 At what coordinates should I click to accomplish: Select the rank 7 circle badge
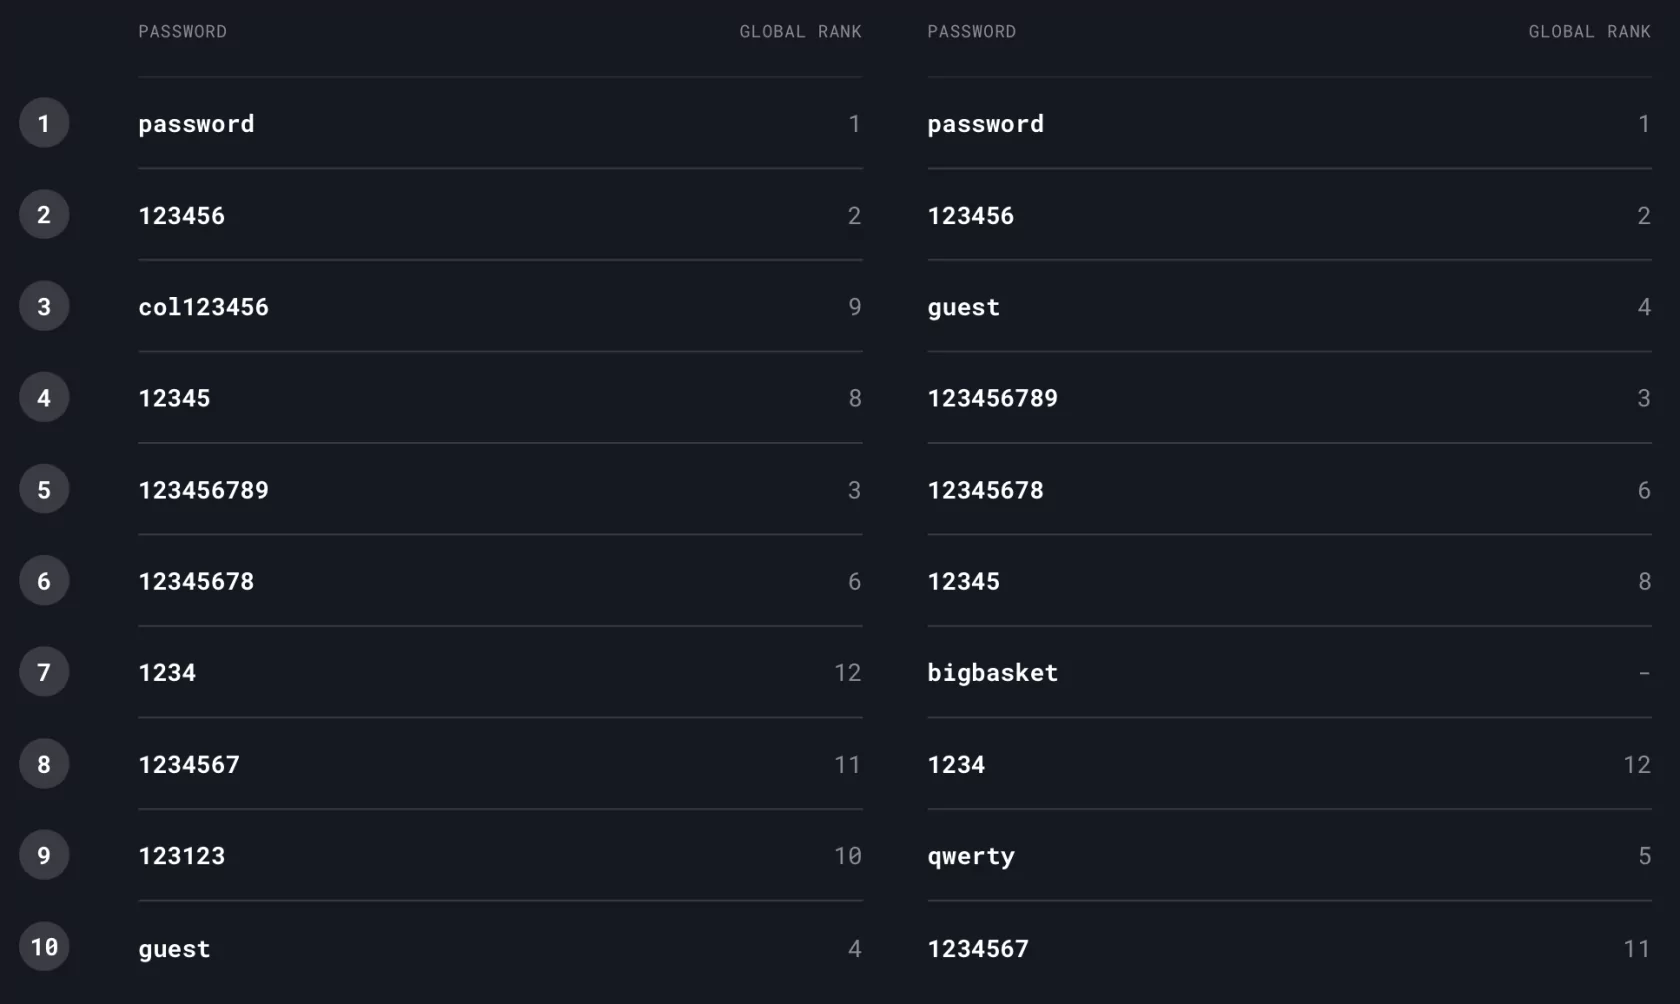[x=44, y=672]
